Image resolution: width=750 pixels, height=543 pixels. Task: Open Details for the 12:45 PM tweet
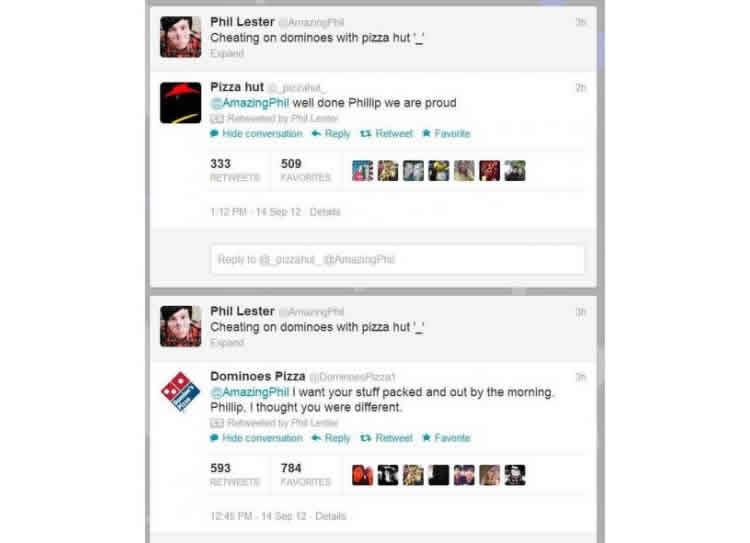pyautogui.click(x=331, y=516)
